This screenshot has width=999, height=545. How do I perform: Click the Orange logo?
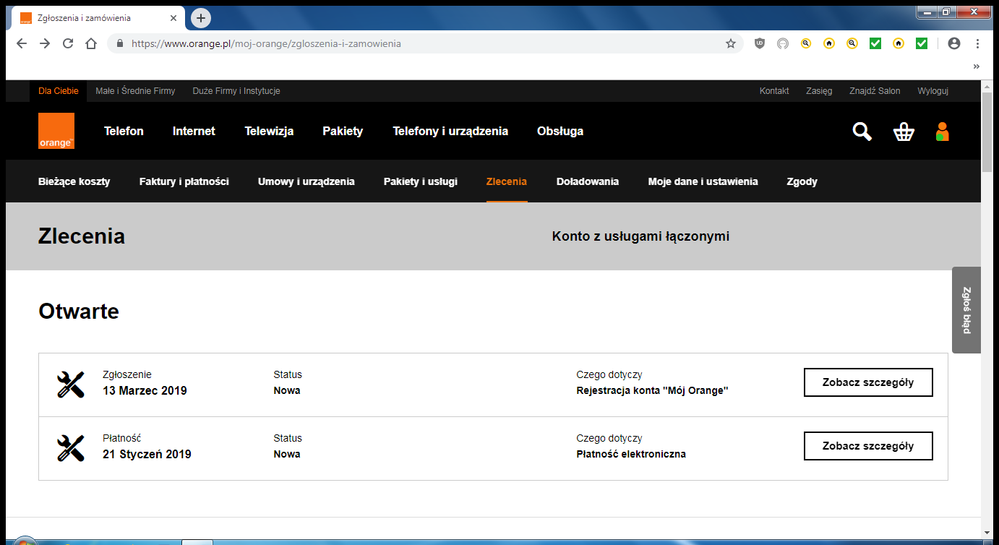55,131
